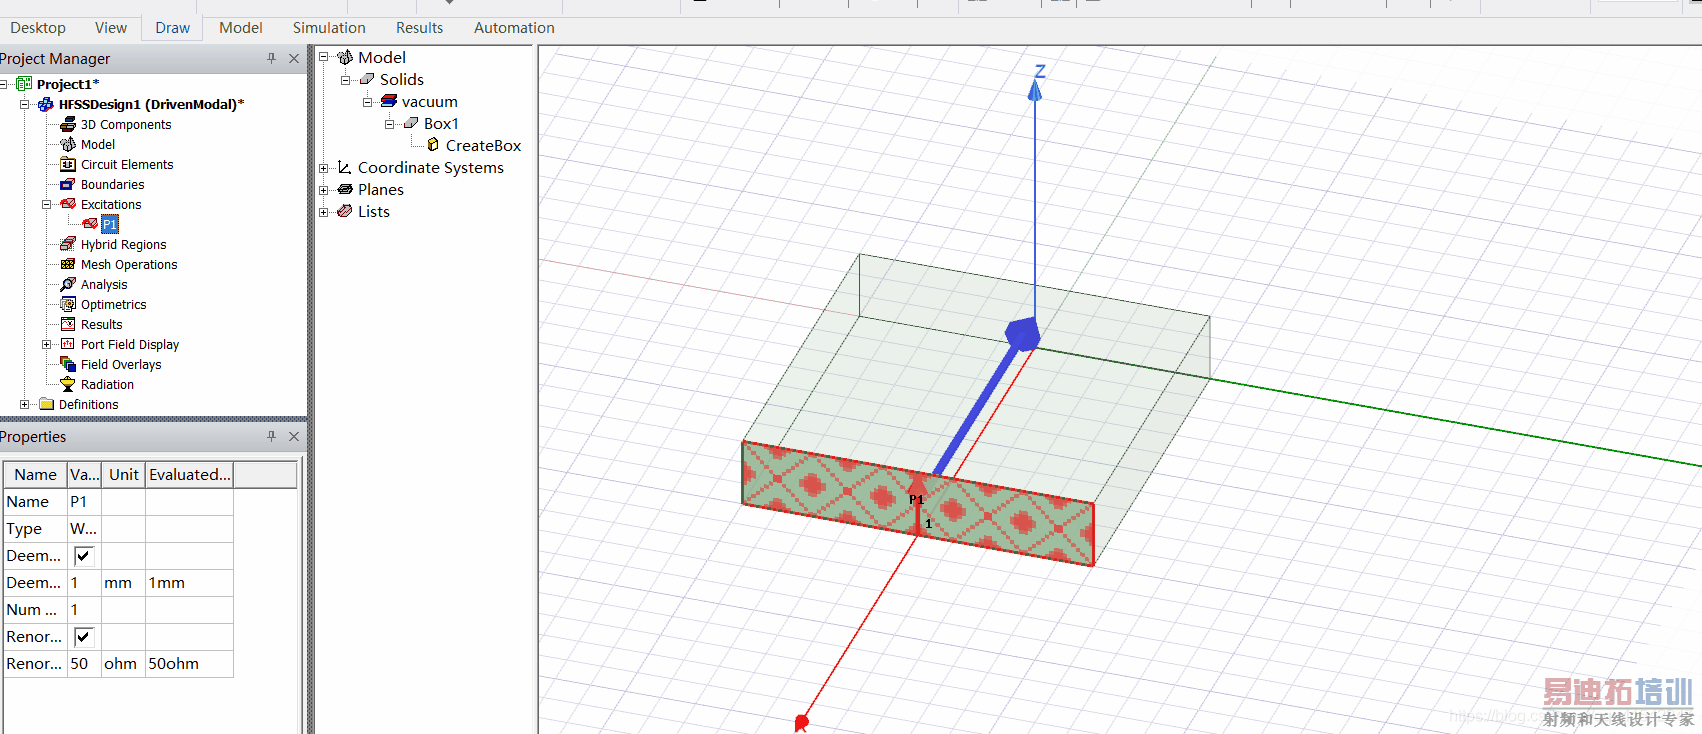Open the Results ribbon tab

420,28
